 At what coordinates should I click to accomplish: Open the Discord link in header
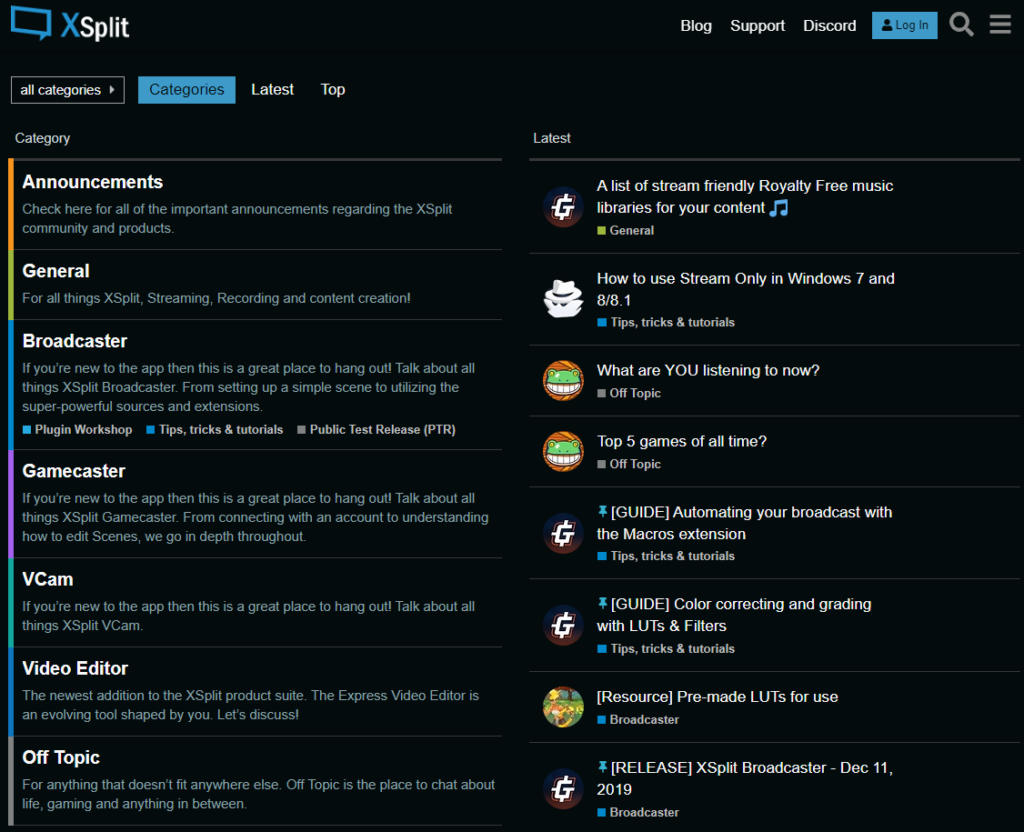pos(829,25)
